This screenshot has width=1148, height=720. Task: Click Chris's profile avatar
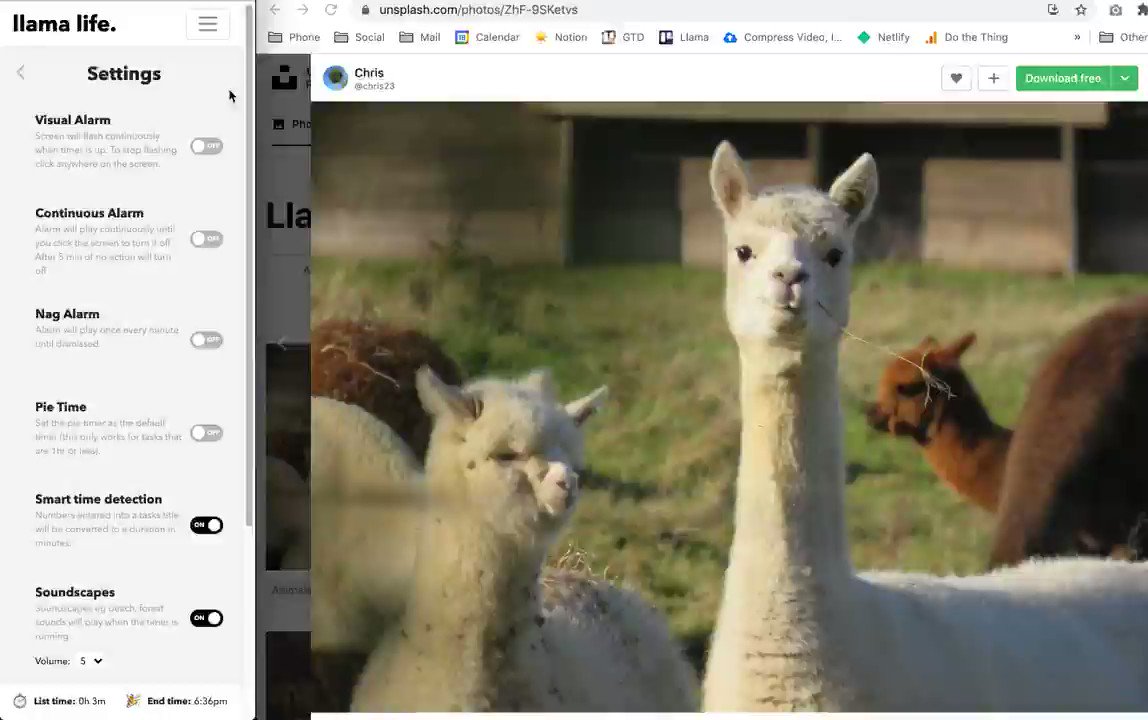pyautogui.click(x=335, y=78)
